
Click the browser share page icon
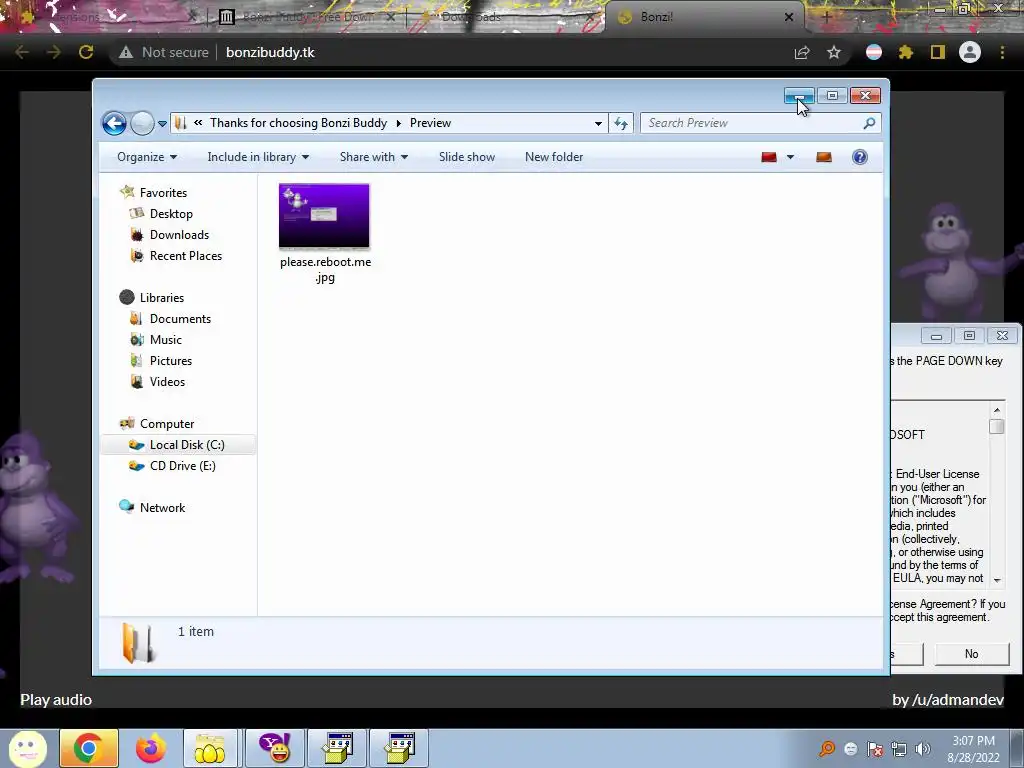802,52
